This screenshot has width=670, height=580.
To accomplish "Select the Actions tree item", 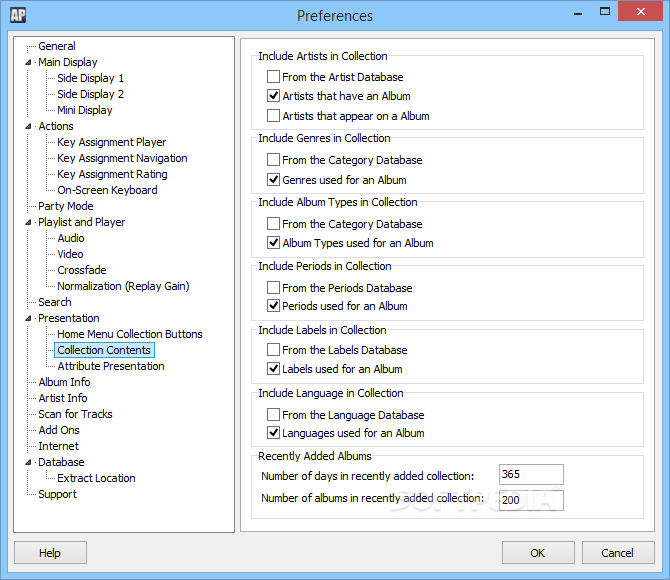I will point(56,126).
